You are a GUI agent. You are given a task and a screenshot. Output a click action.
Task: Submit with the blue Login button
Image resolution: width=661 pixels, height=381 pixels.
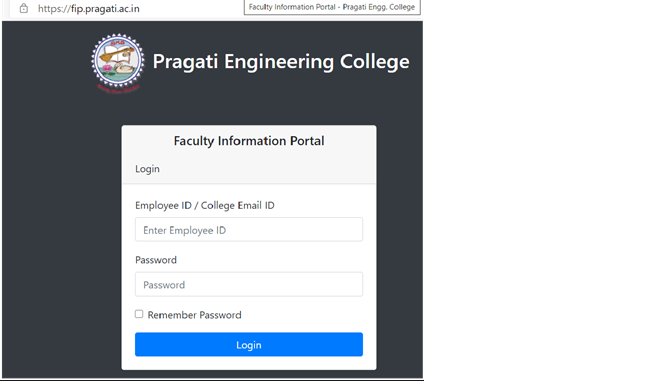(x=249, y=344)
